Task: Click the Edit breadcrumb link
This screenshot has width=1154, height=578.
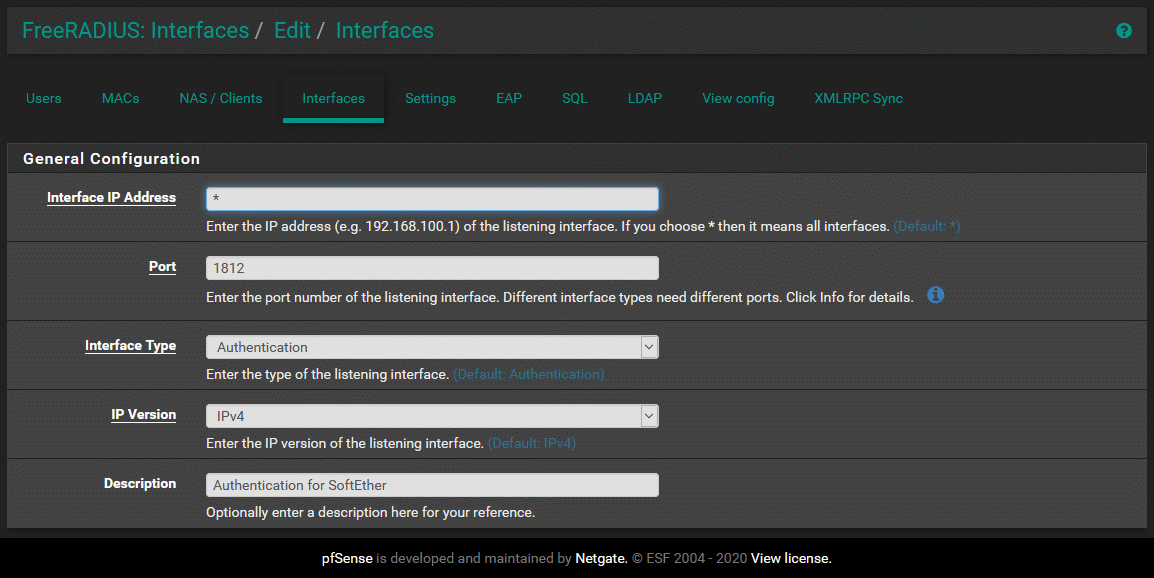Action: [292, 30]
